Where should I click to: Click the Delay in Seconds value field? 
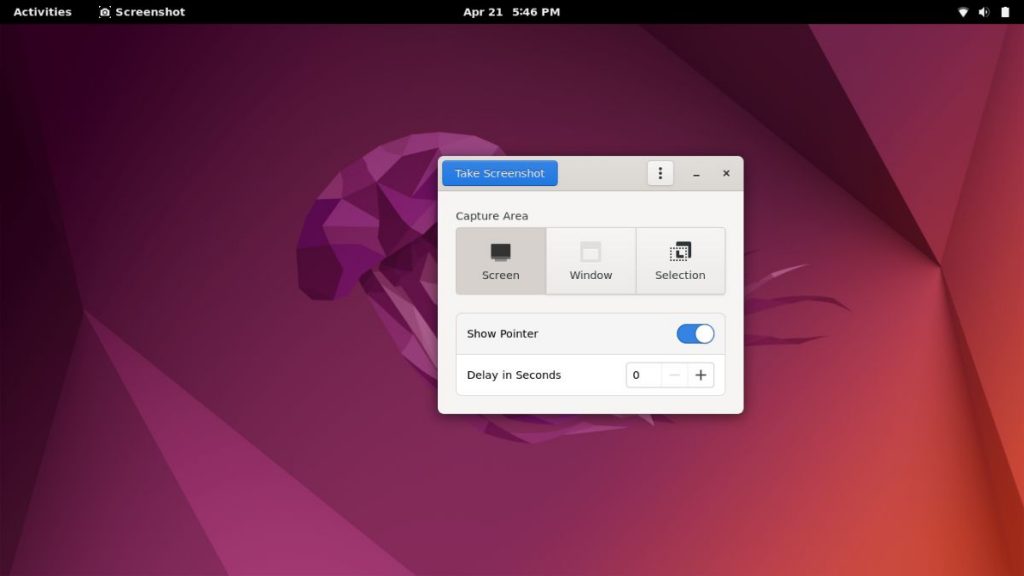point(641,374)
